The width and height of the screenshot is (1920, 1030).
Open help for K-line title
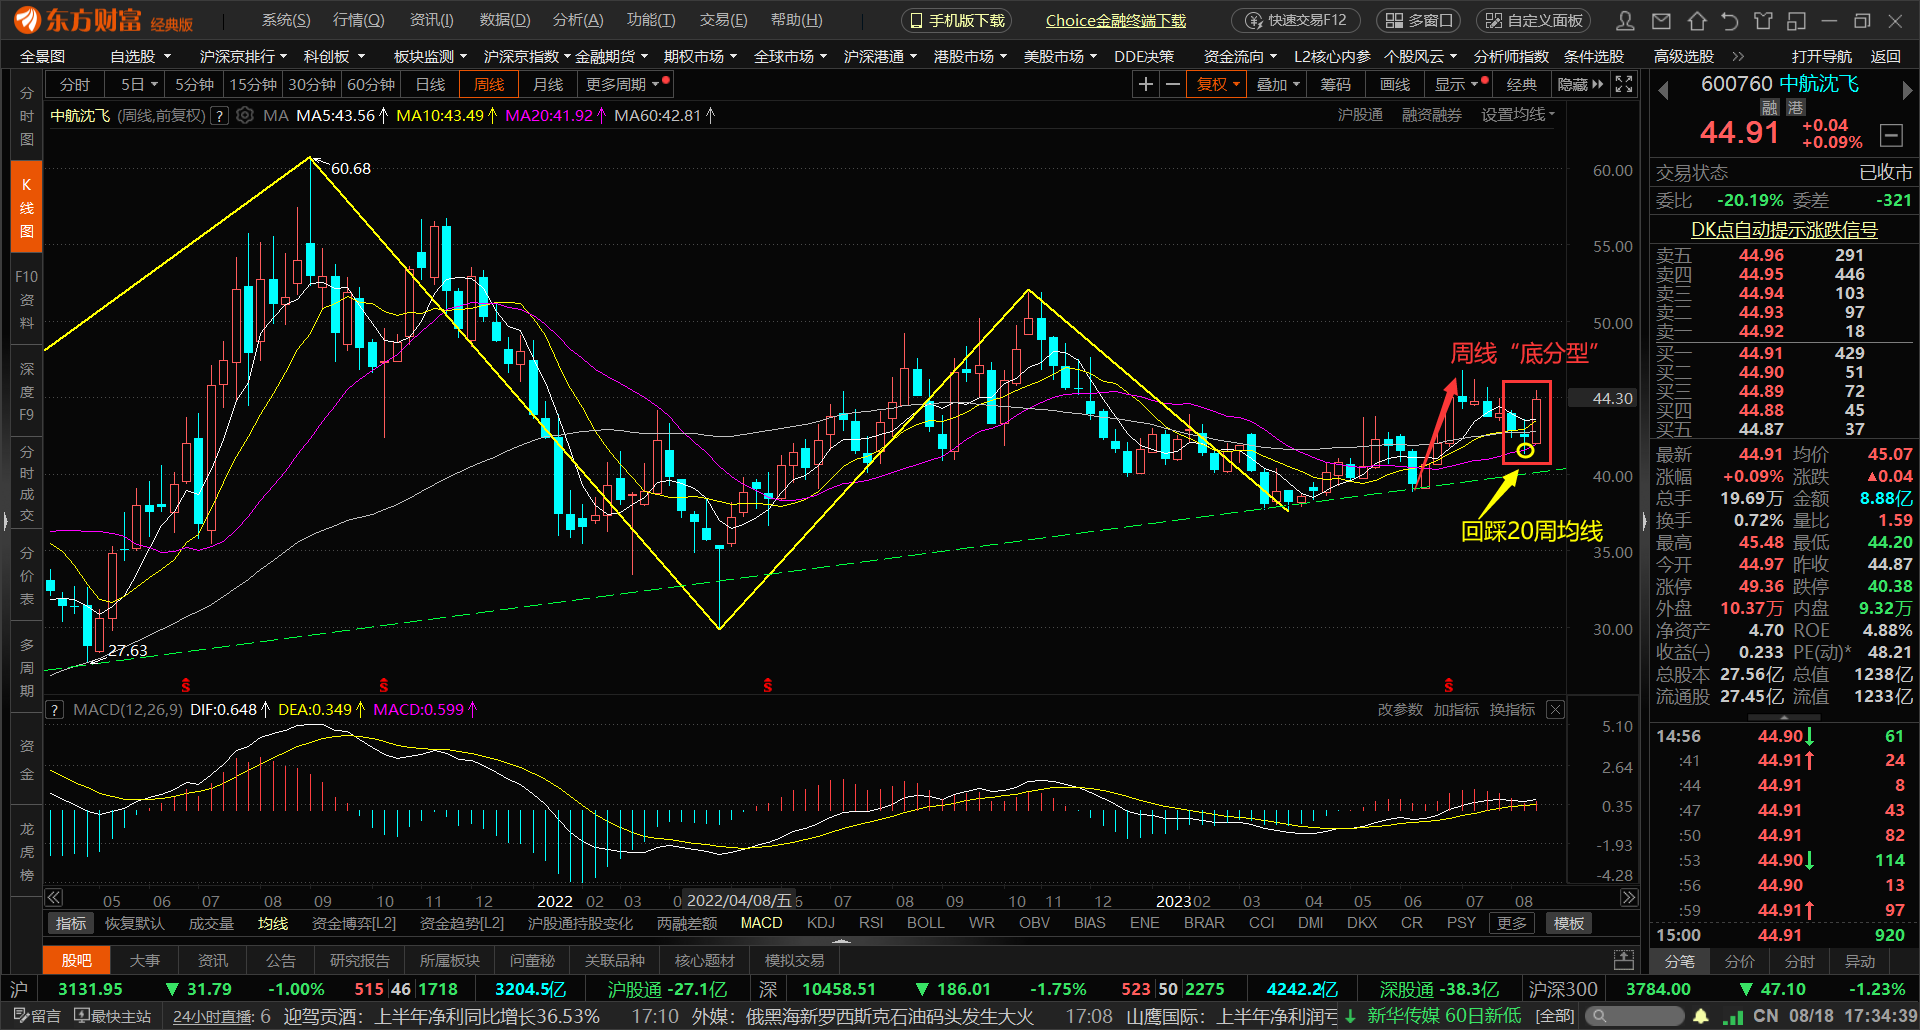point(220,116)
